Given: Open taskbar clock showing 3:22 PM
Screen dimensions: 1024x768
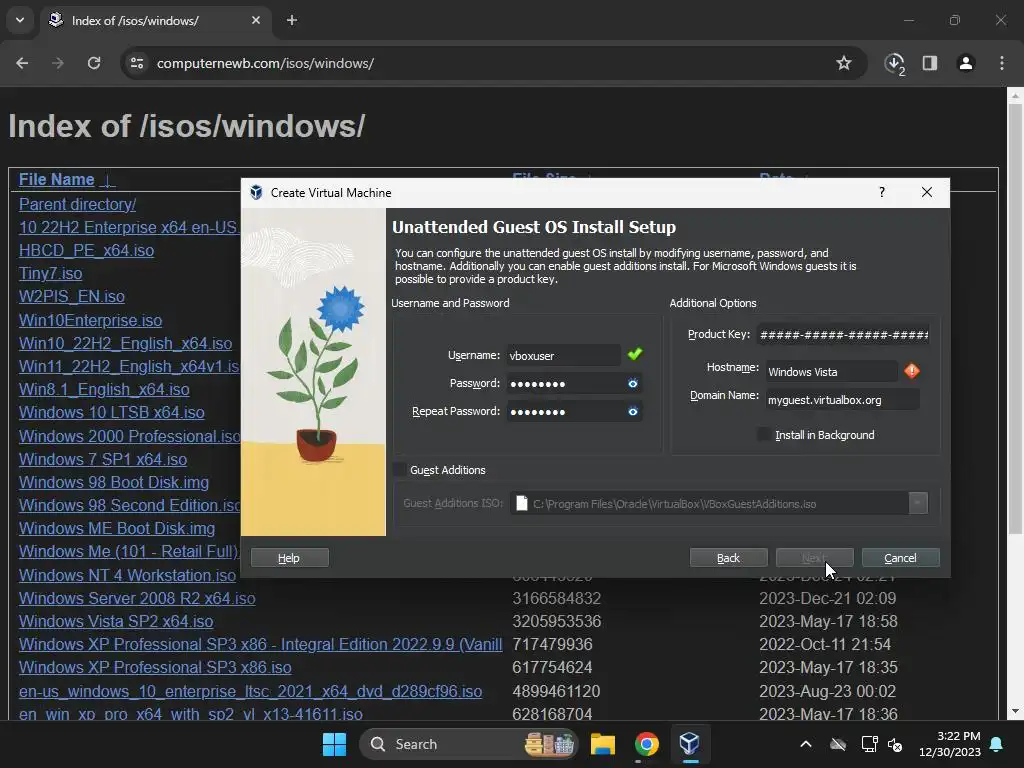Looking at the screenshot, I should (x=950, y=744).
